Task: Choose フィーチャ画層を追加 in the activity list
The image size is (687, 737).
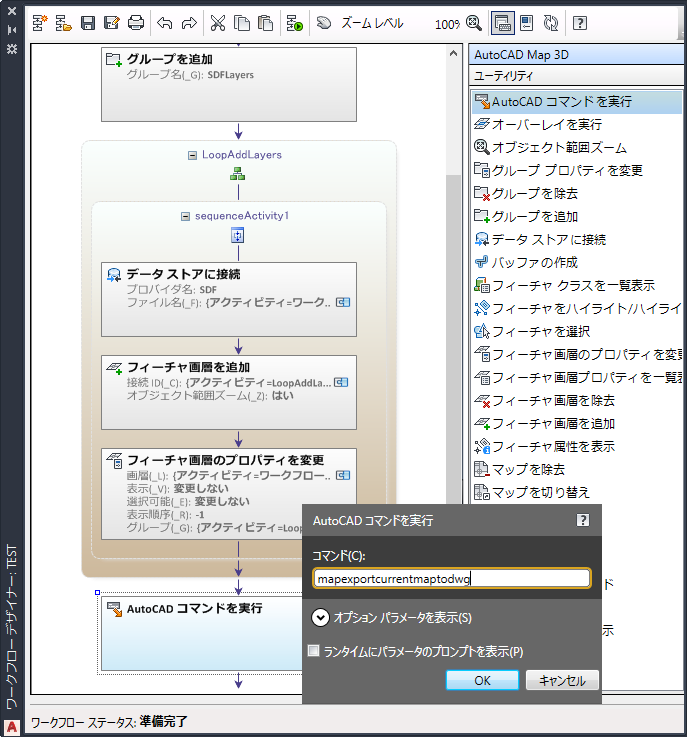Action: (x=577, y=424)
